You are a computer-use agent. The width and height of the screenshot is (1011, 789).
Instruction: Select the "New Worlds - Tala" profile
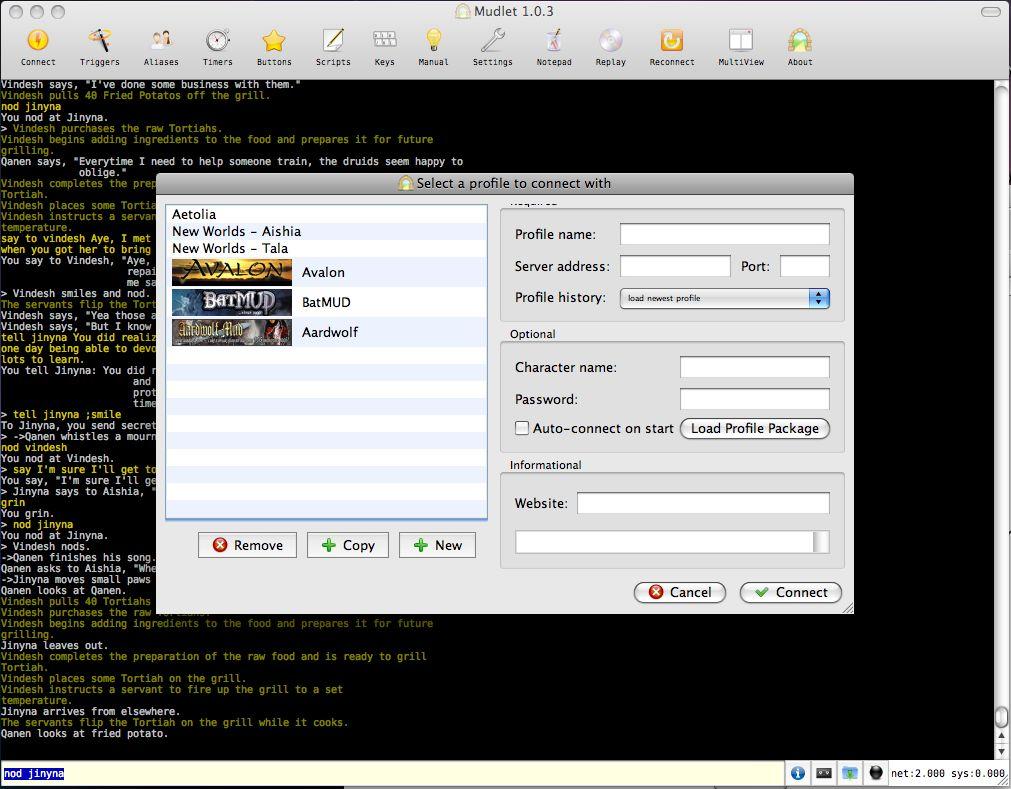326,248
